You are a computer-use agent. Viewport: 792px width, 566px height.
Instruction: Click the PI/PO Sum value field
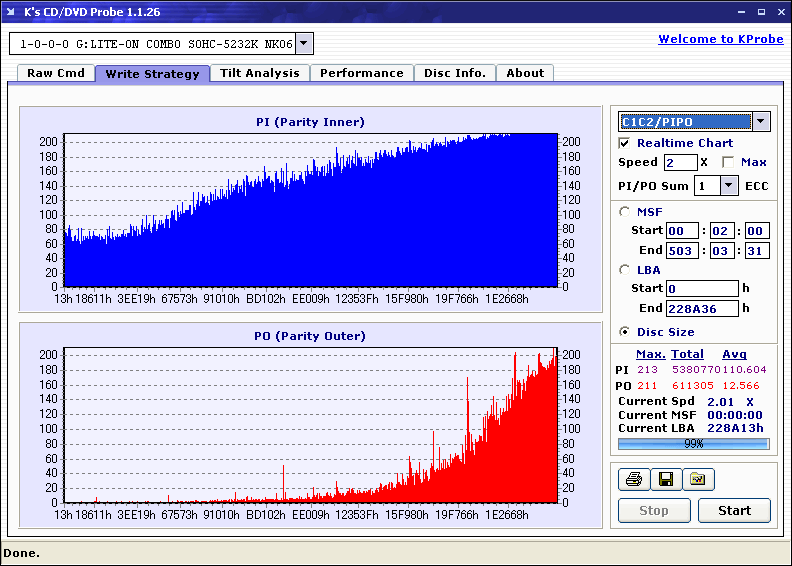[x=707, y=186]
